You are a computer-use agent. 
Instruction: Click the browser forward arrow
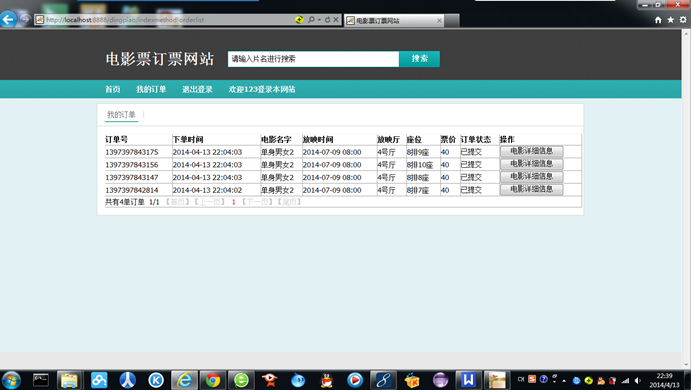(25, 19)
